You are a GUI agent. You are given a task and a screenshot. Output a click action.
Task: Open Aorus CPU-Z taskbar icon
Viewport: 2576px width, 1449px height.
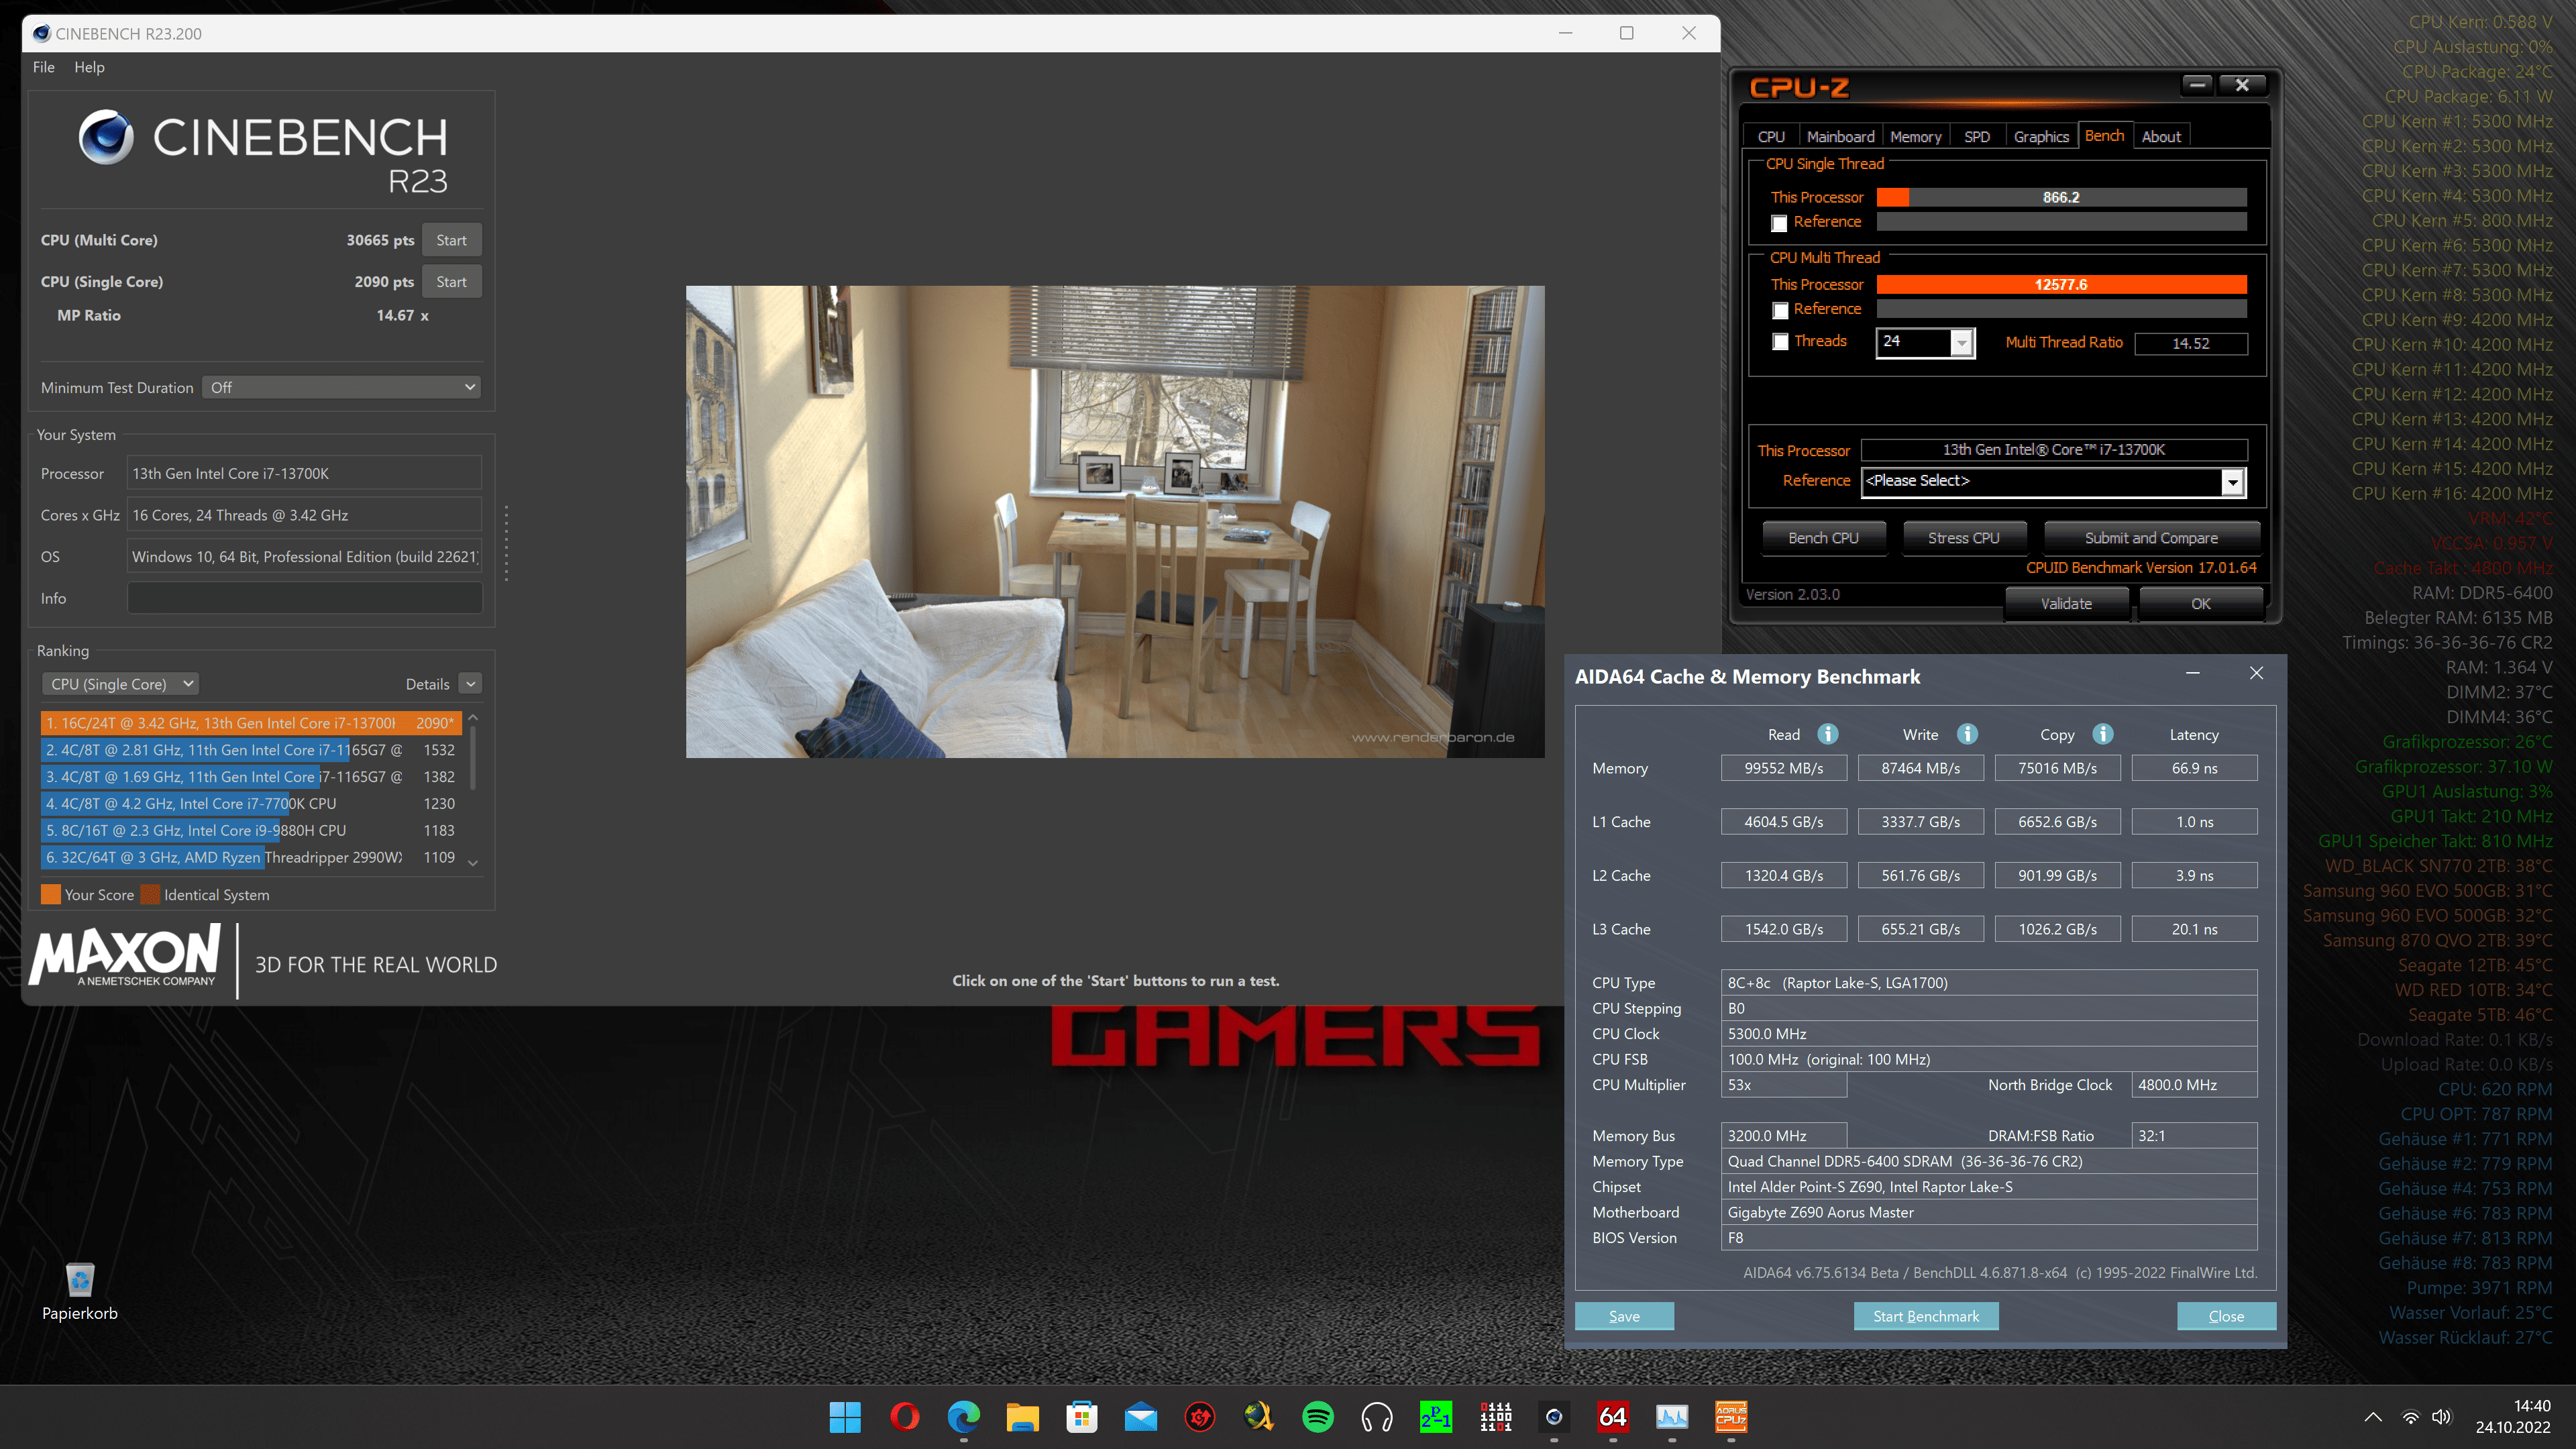1731,1416
